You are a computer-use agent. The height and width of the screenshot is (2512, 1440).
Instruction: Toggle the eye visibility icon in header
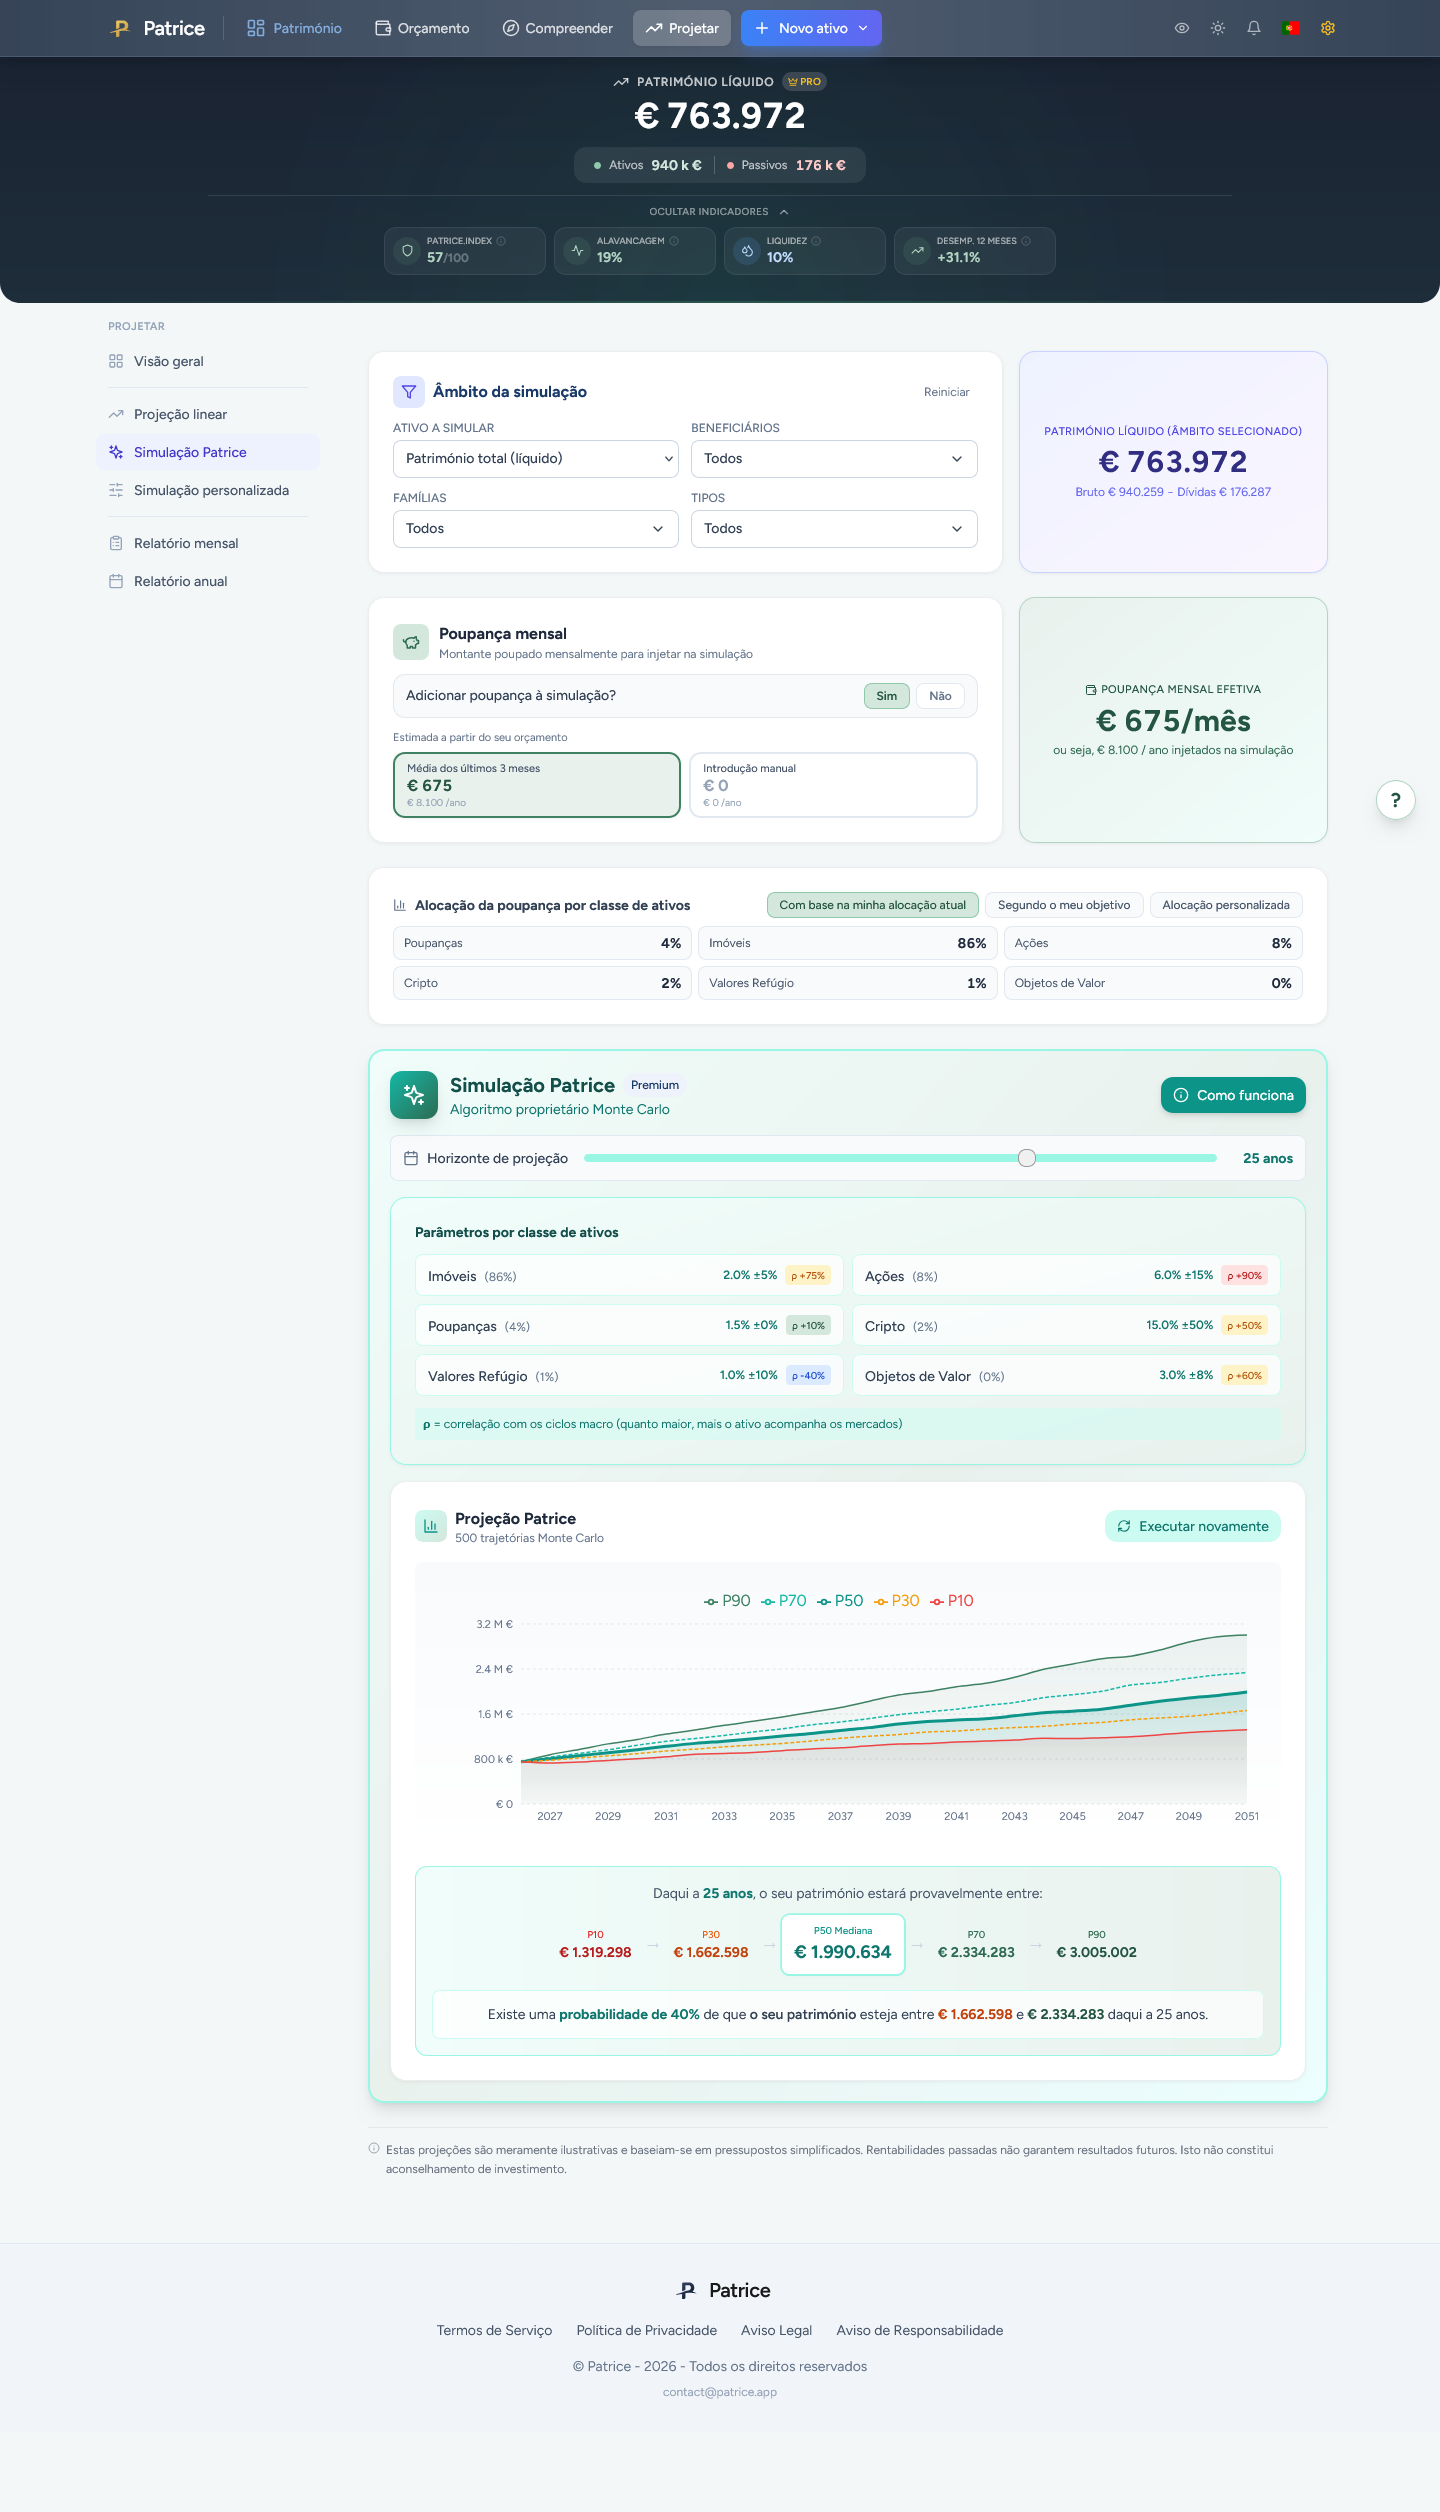pos(1182,28)
